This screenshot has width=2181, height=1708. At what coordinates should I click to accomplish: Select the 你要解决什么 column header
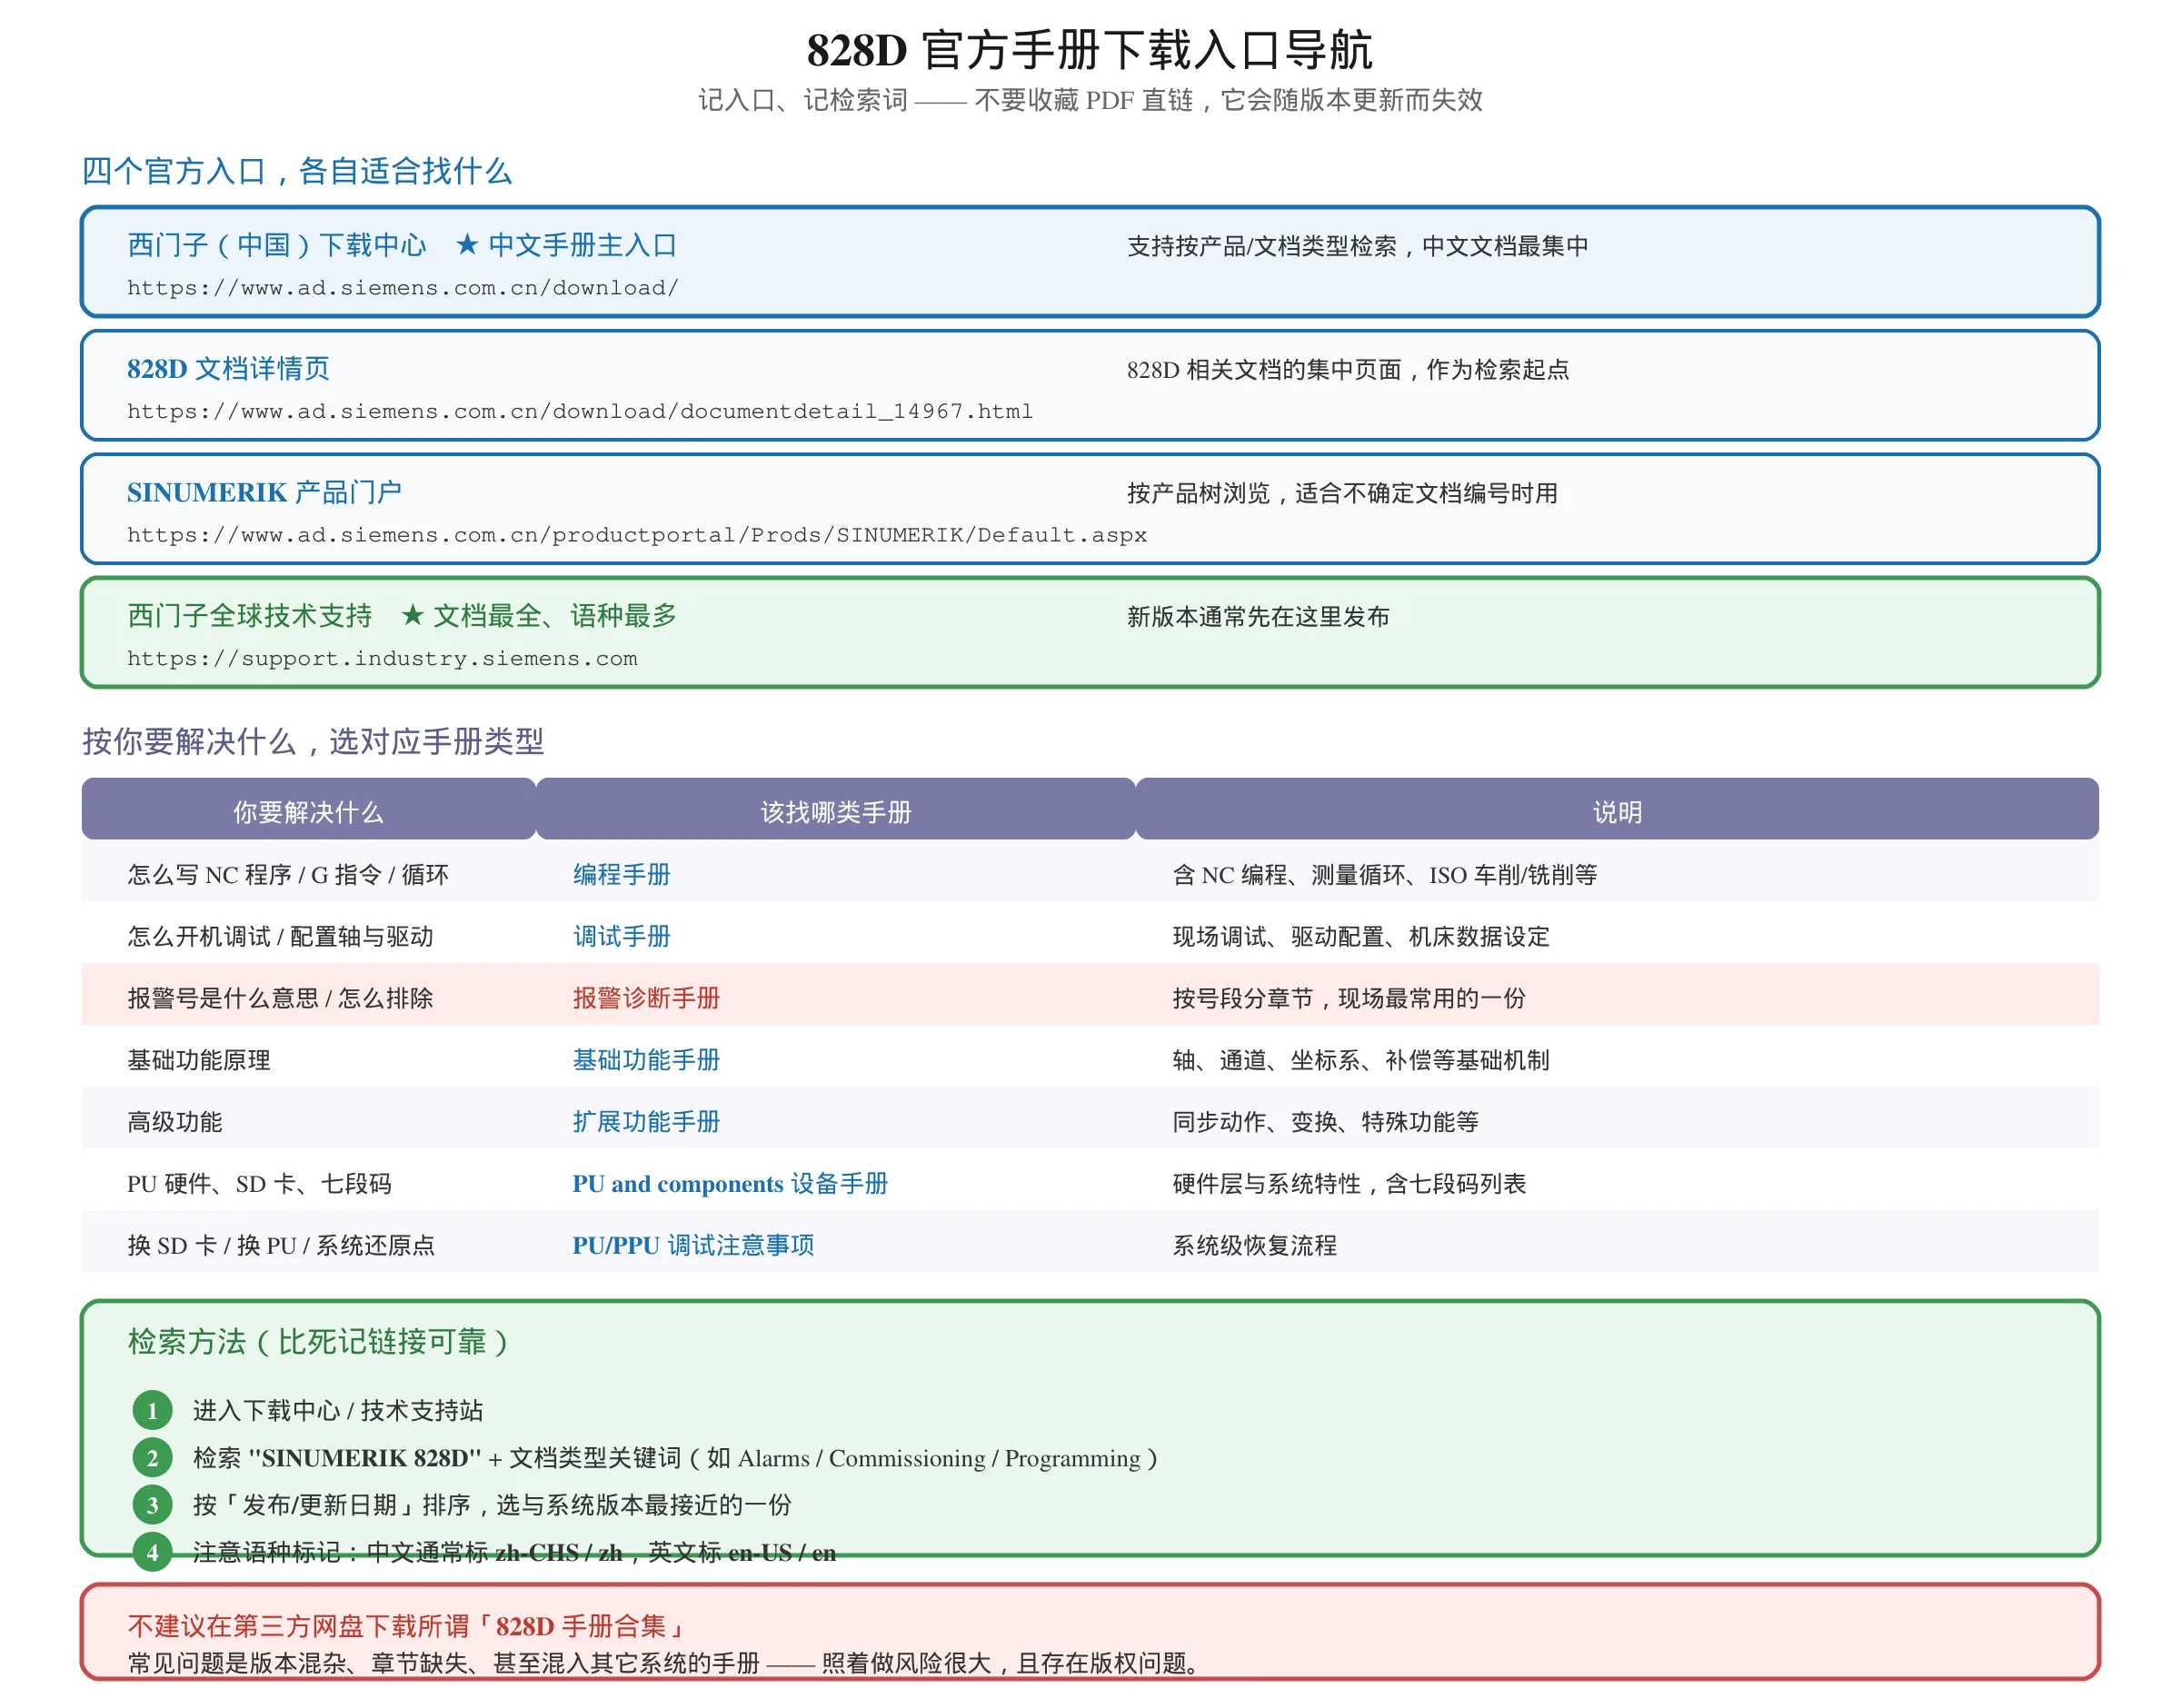(308, 809)
